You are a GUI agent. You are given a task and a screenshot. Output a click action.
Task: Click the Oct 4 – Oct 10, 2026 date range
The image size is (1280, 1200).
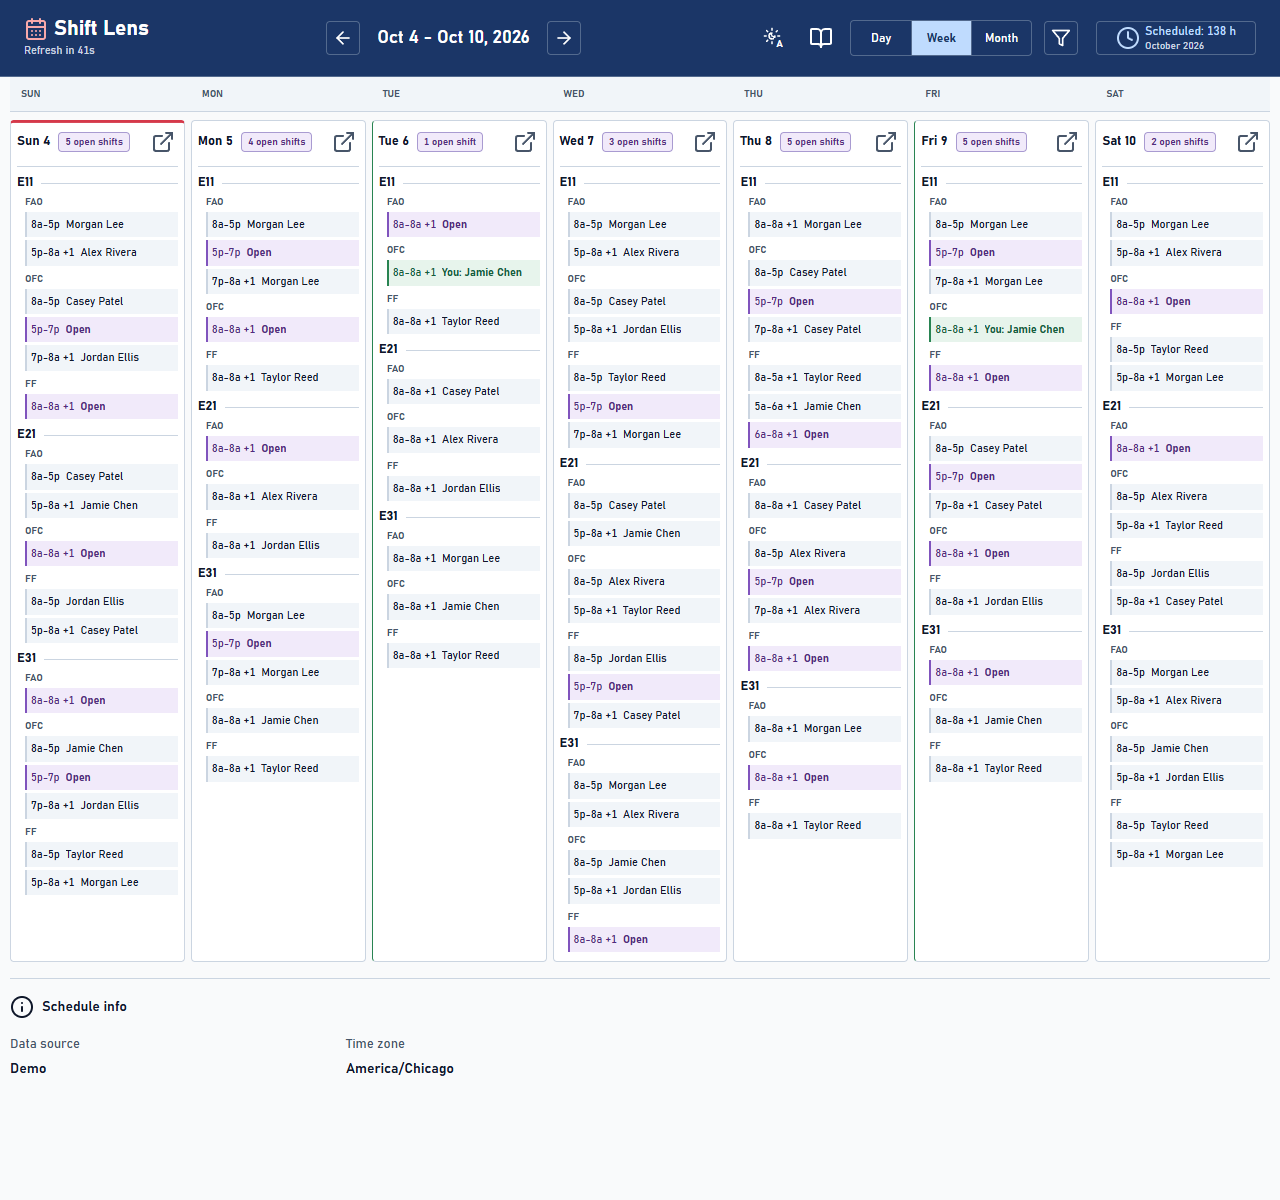(x=453, y=38)
